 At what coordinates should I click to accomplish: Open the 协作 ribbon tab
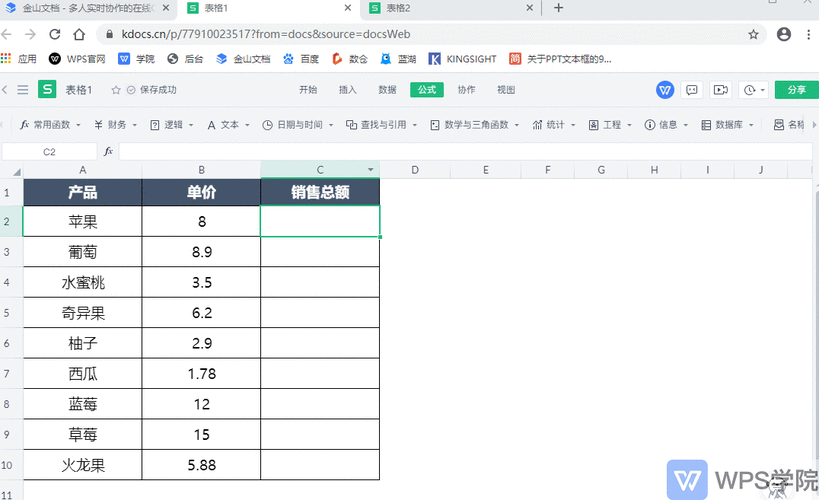[x=466, y=90]
